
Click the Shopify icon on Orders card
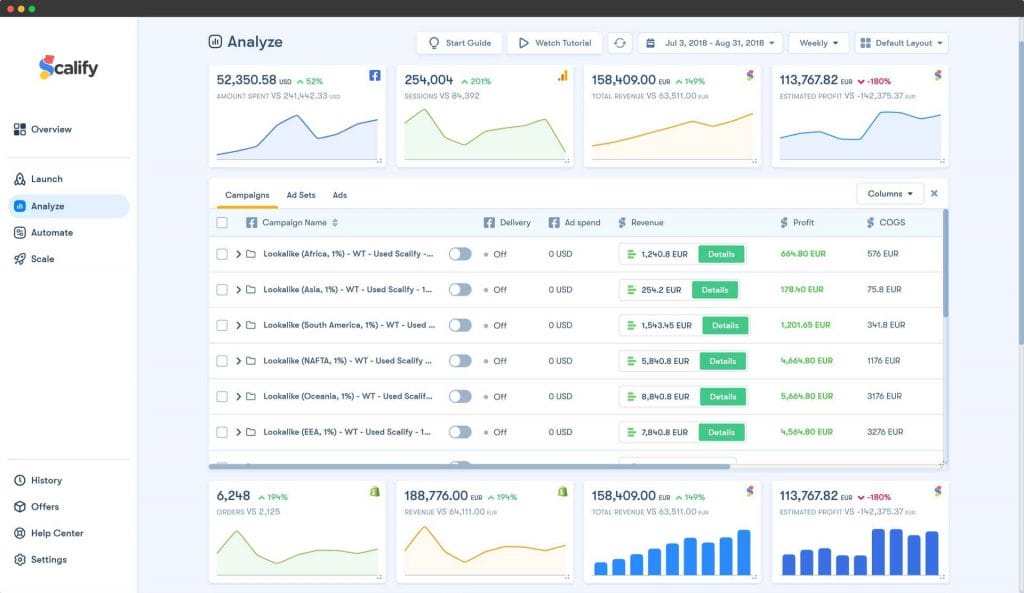click(374, 491)
